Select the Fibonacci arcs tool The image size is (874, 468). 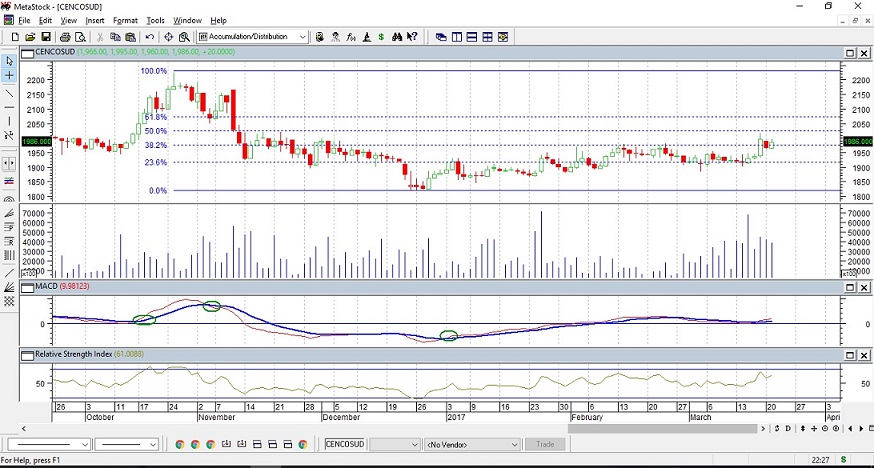point(9,198)
